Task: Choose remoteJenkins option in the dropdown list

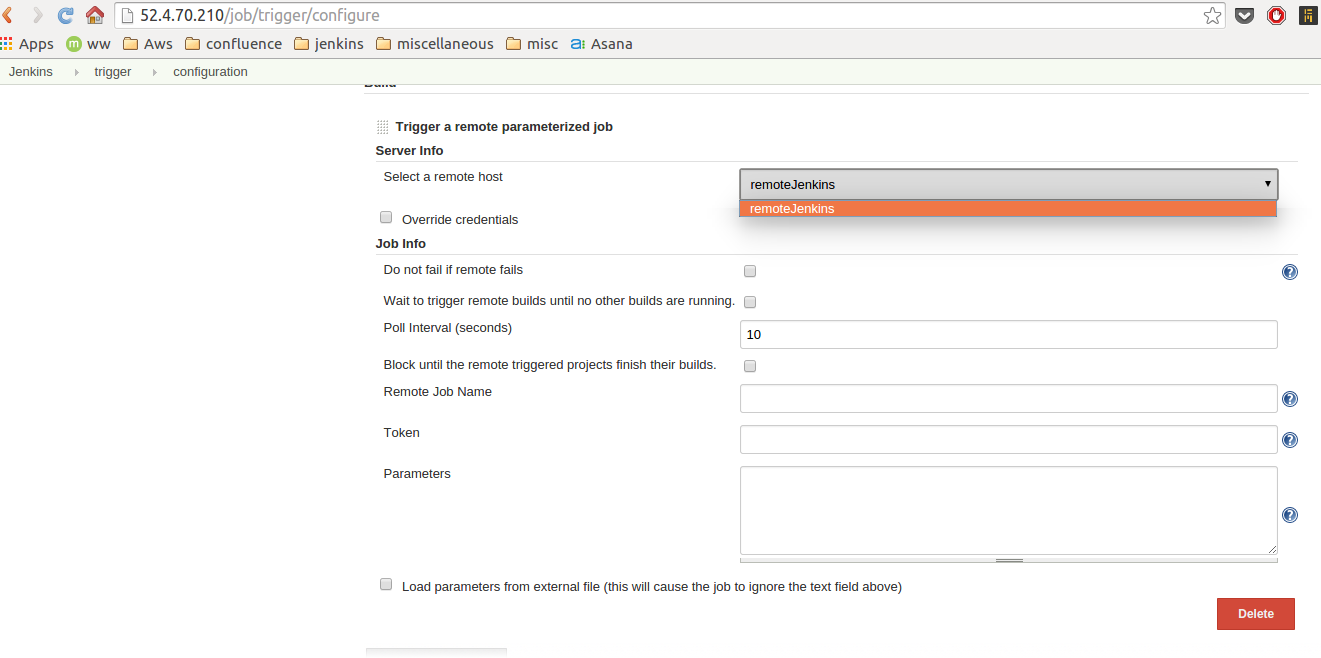Action: pos(1007,209)
